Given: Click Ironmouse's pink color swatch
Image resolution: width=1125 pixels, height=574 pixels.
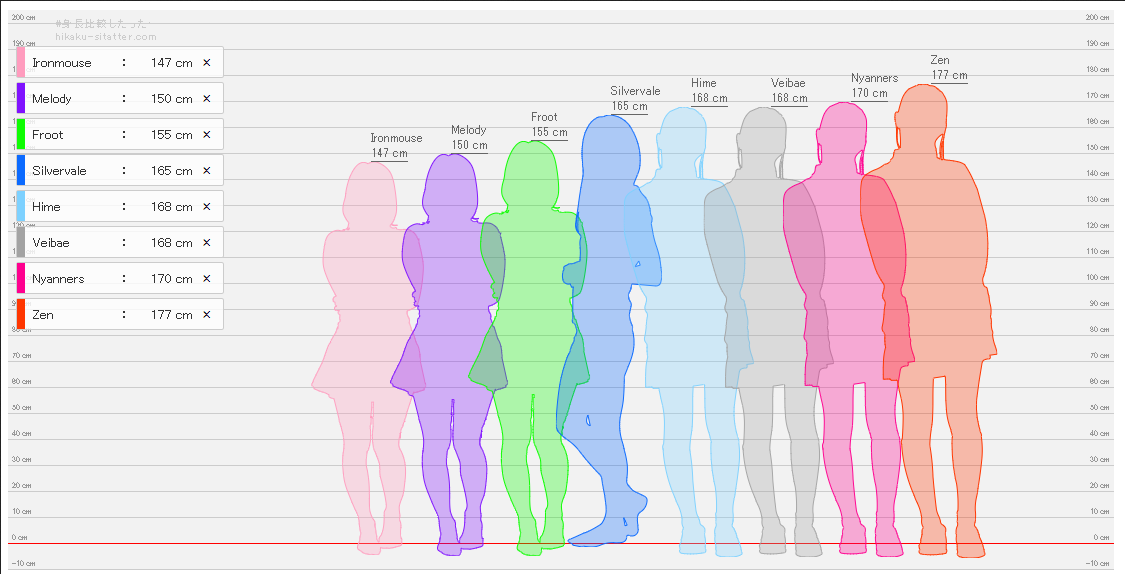Looking at the screenshot, I should (21, 62).
